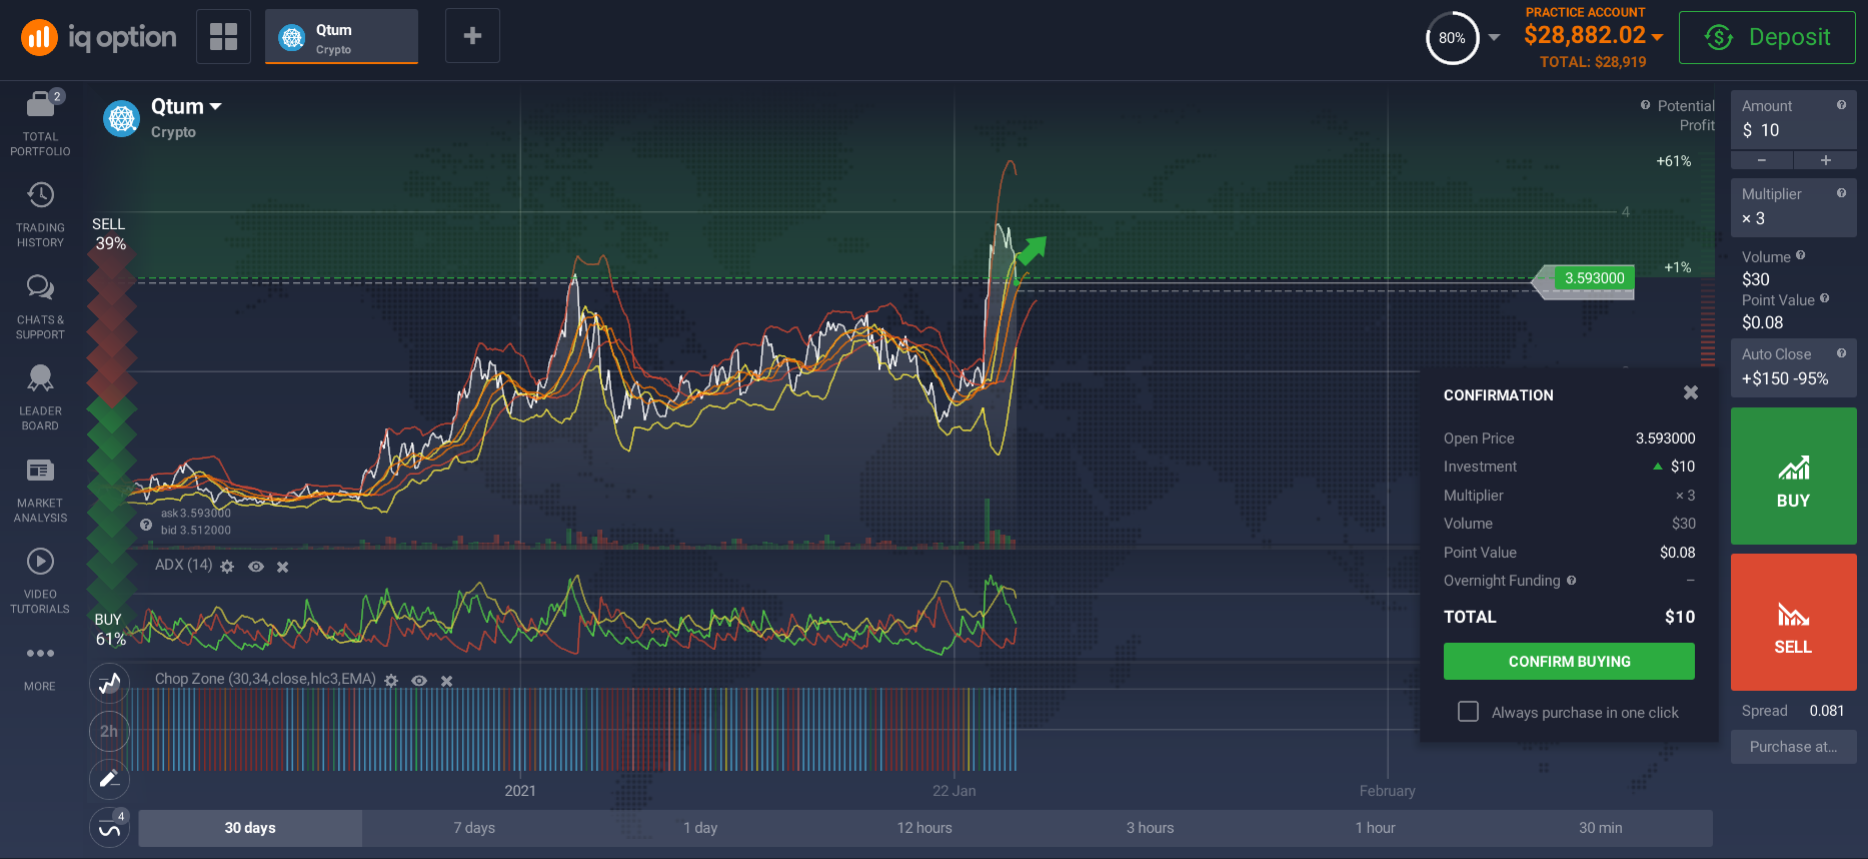The image size is (1868, 859).
Task: Check Always purchase in one click
Action: pyautogui.click(x=1468, y=711)
